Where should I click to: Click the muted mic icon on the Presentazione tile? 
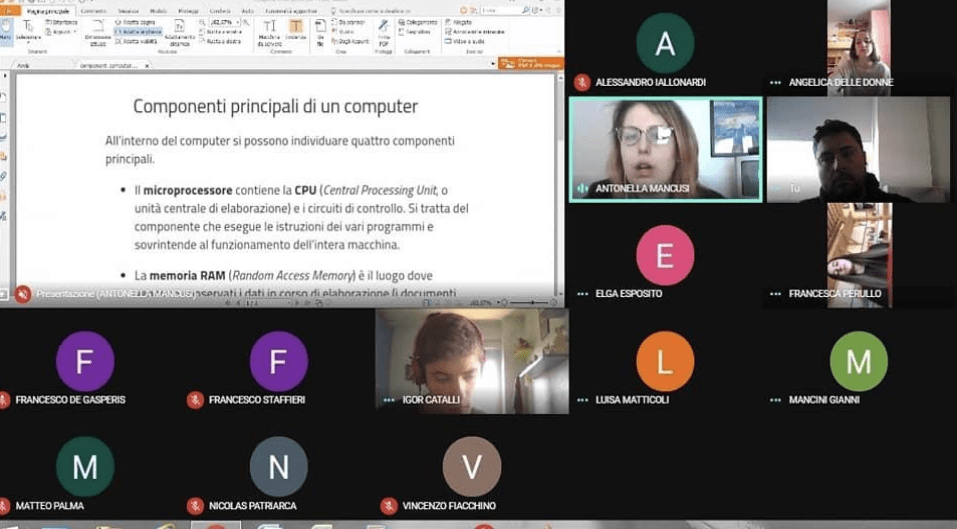point(22,294)
